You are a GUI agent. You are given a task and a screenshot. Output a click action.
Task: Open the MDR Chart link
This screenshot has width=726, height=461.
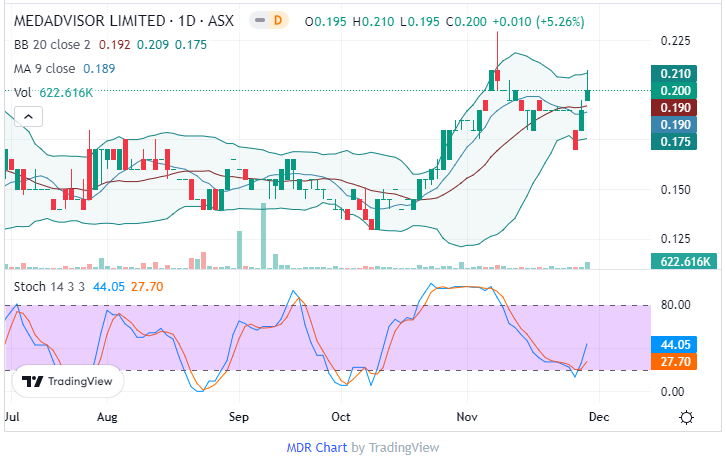[317, 447]
